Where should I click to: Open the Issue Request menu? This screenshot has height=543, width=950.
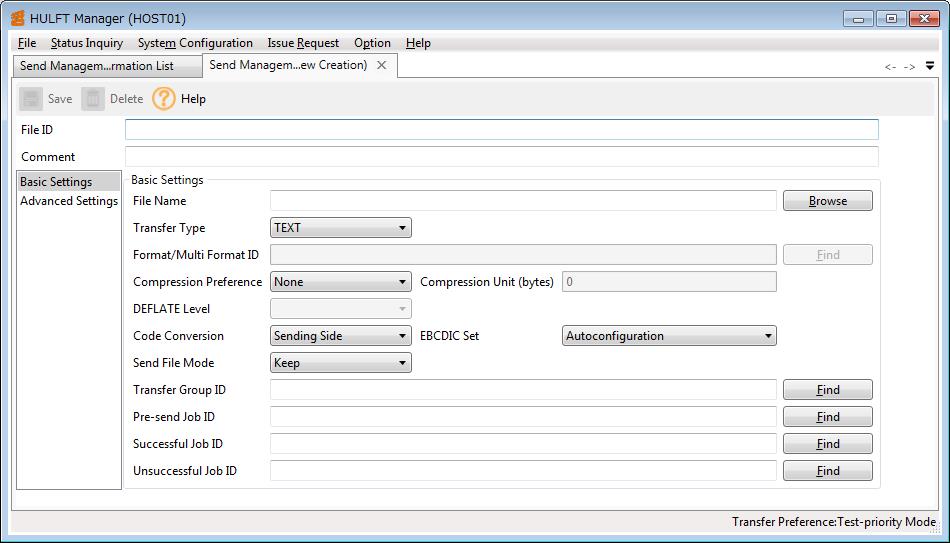(x=303, y=43)
